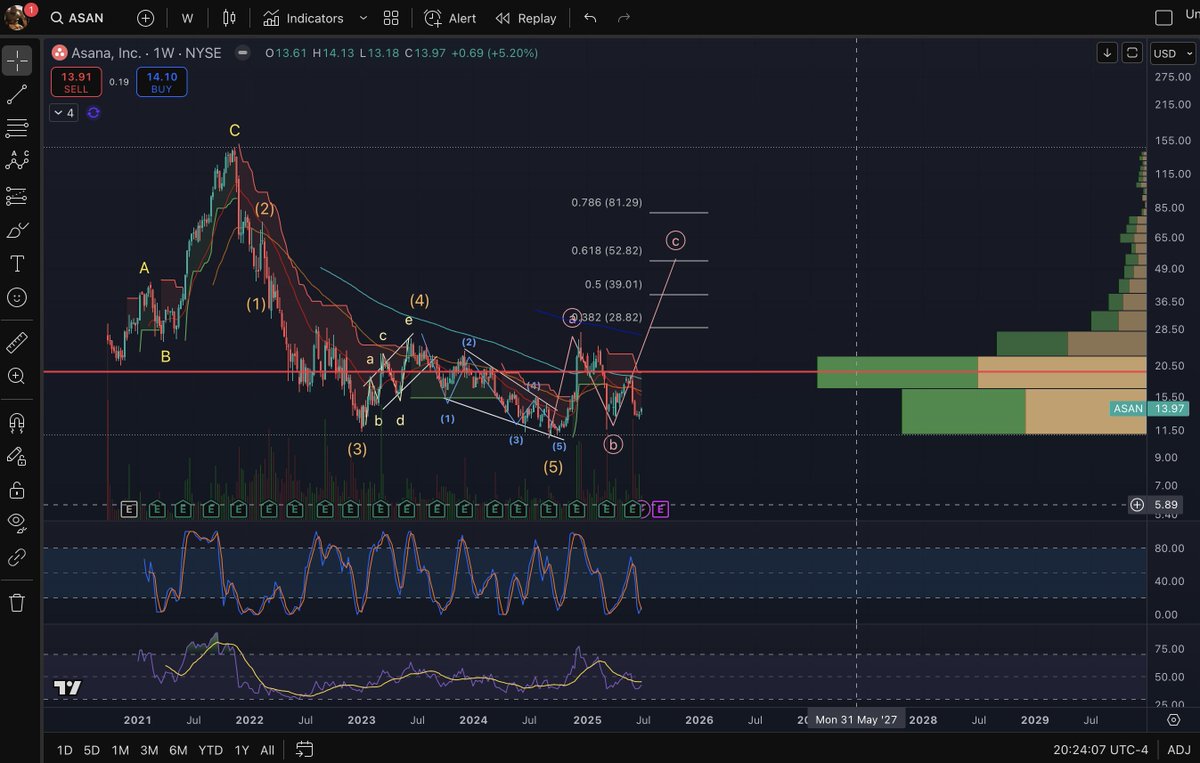Select the crosshair cursor tool

[17, 60]
